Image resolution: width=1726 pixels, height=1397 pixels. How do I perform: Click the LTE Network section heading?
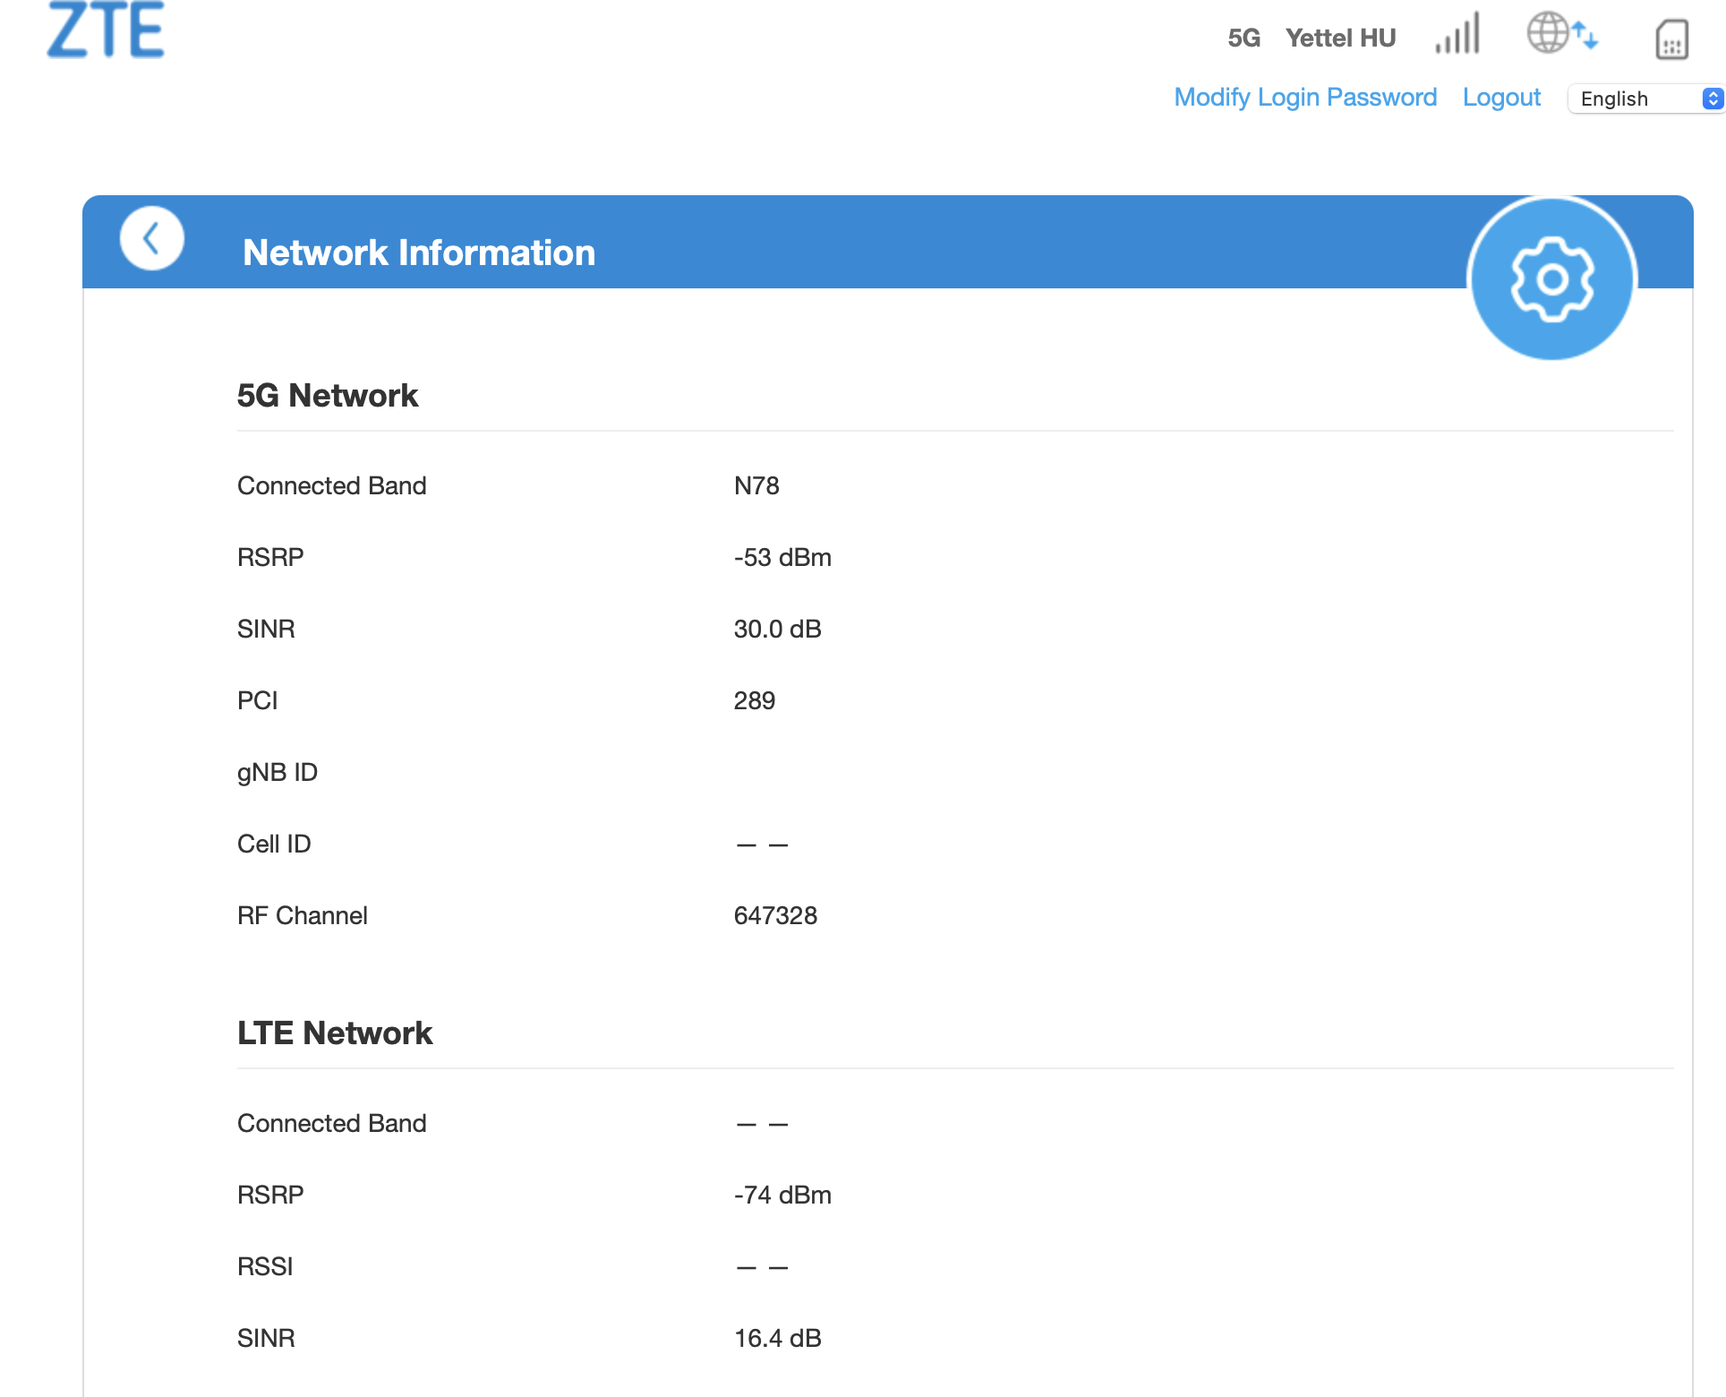click(335, 1033)
